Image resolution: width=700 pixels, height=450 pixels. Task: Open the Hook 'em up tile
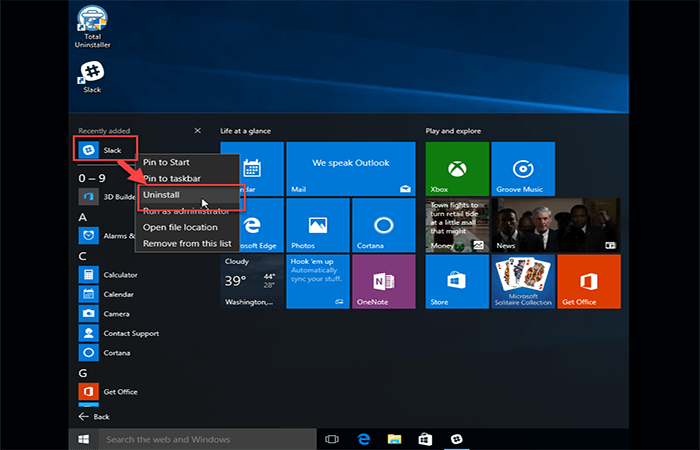click(x=318, y=281)
